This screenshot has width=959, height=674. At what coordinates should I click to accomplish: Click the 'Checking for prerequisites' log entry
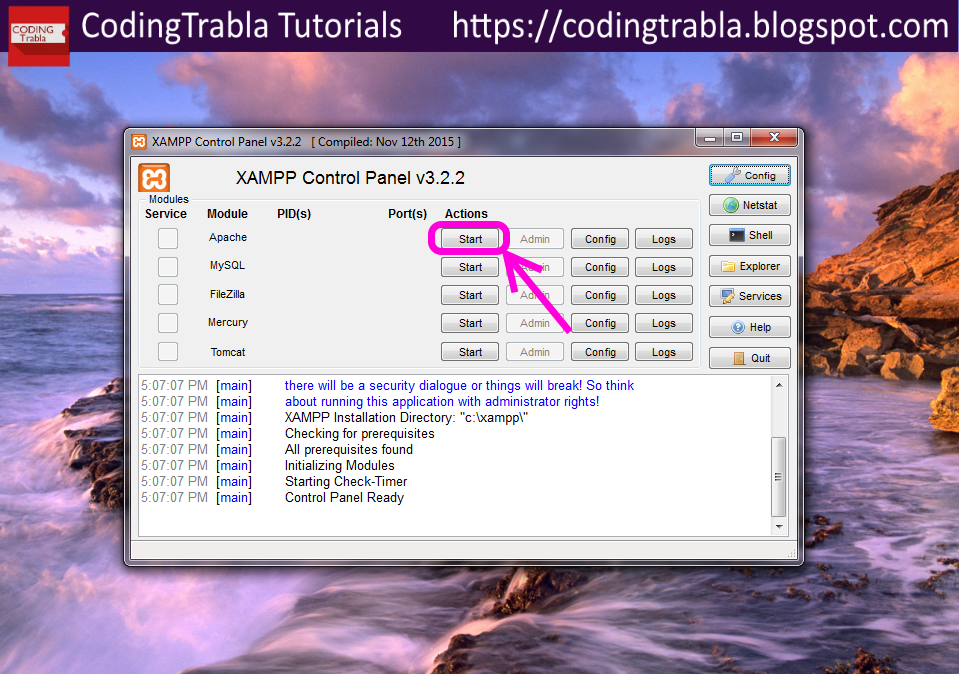coord(360,434)
